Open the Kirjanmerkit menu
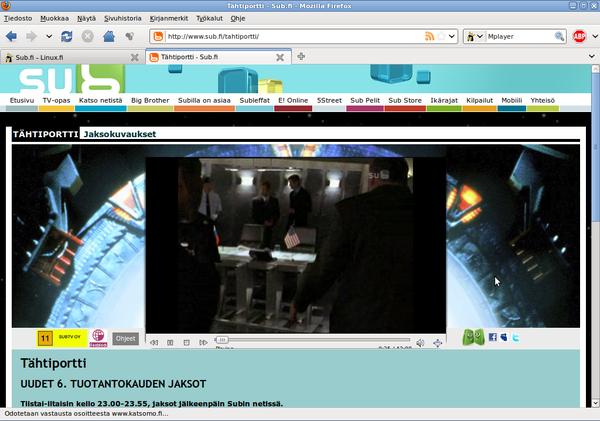 [169, 18]
